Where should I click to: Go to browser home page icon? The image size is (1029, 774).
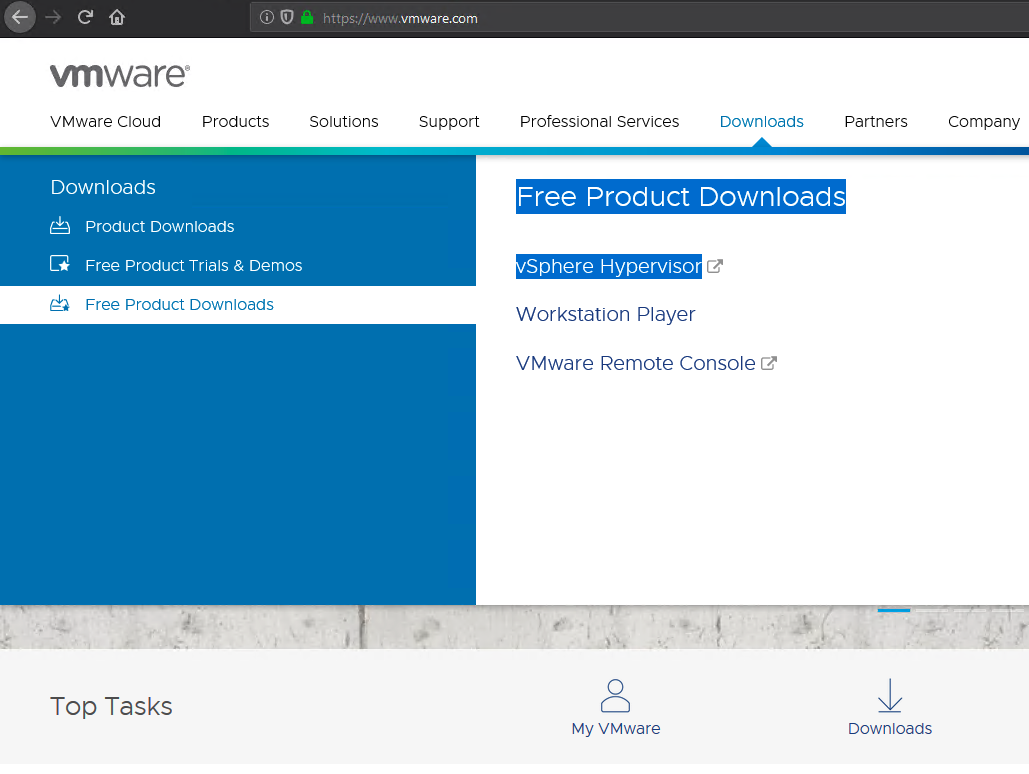pos(117,17)
